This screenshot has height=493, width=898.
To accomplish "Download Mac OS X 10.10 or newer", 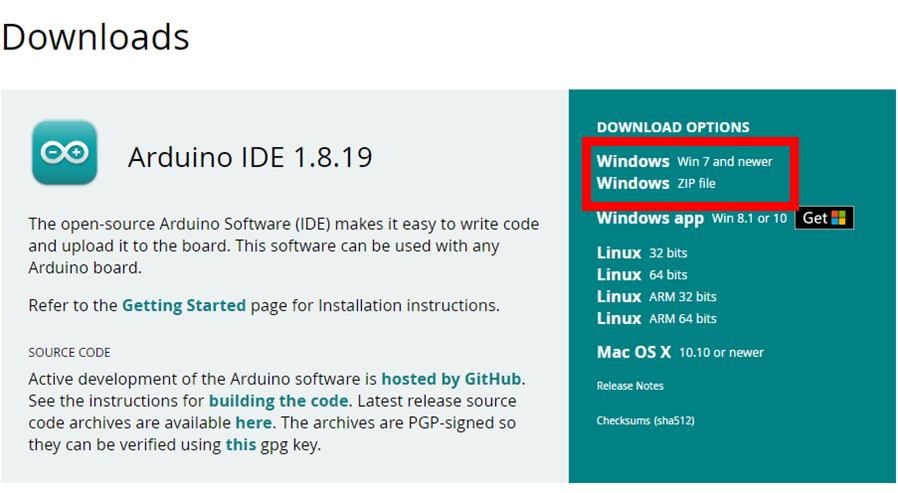I will pyautogui.click(x=680, y=352).
